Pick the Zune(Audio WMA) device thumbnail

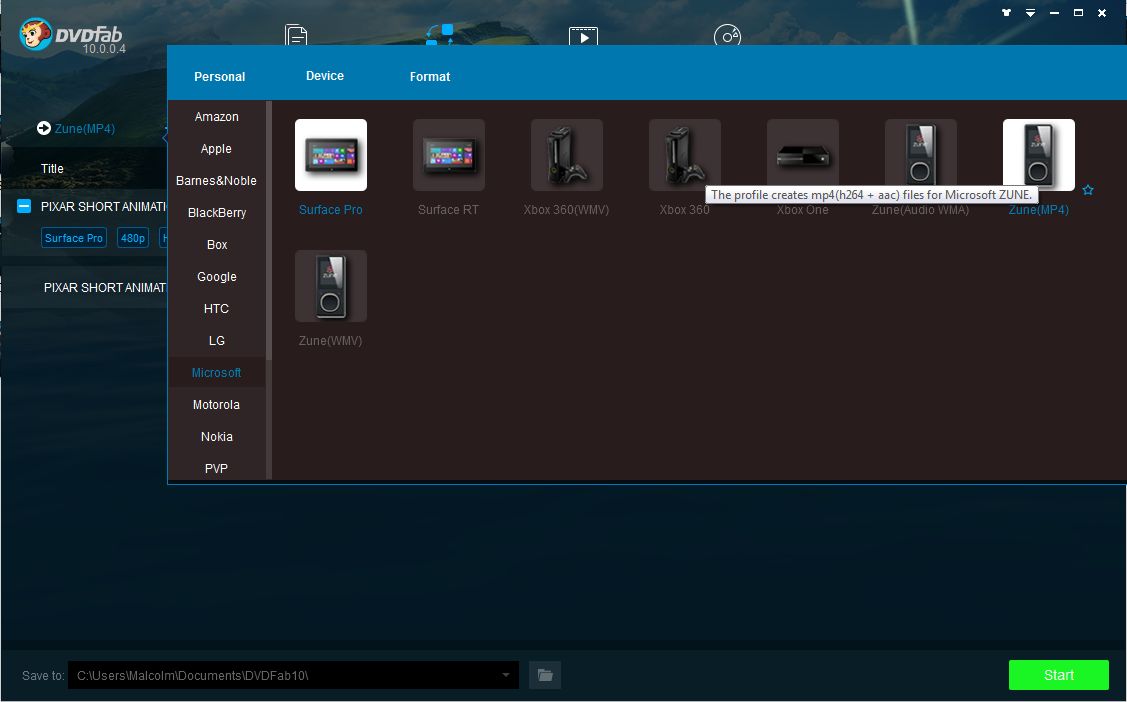point(920,155)
